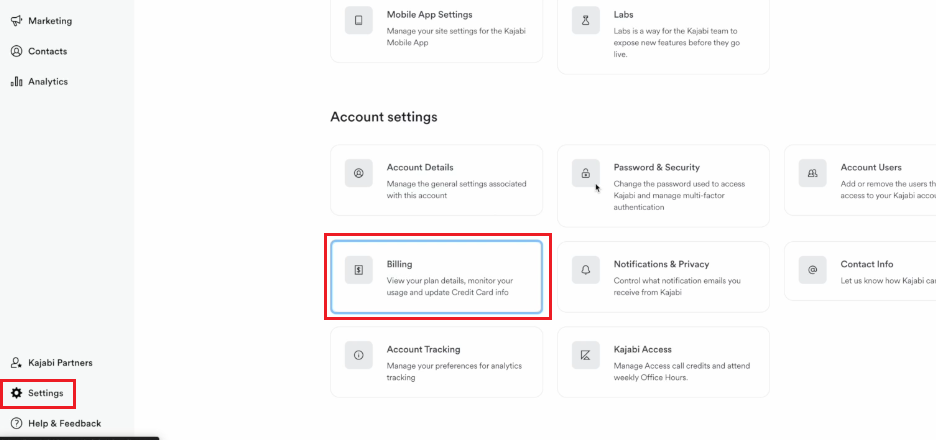Open the Password & Security title
The height and width of the screenshot is (440, 936).
coord(657,167)
